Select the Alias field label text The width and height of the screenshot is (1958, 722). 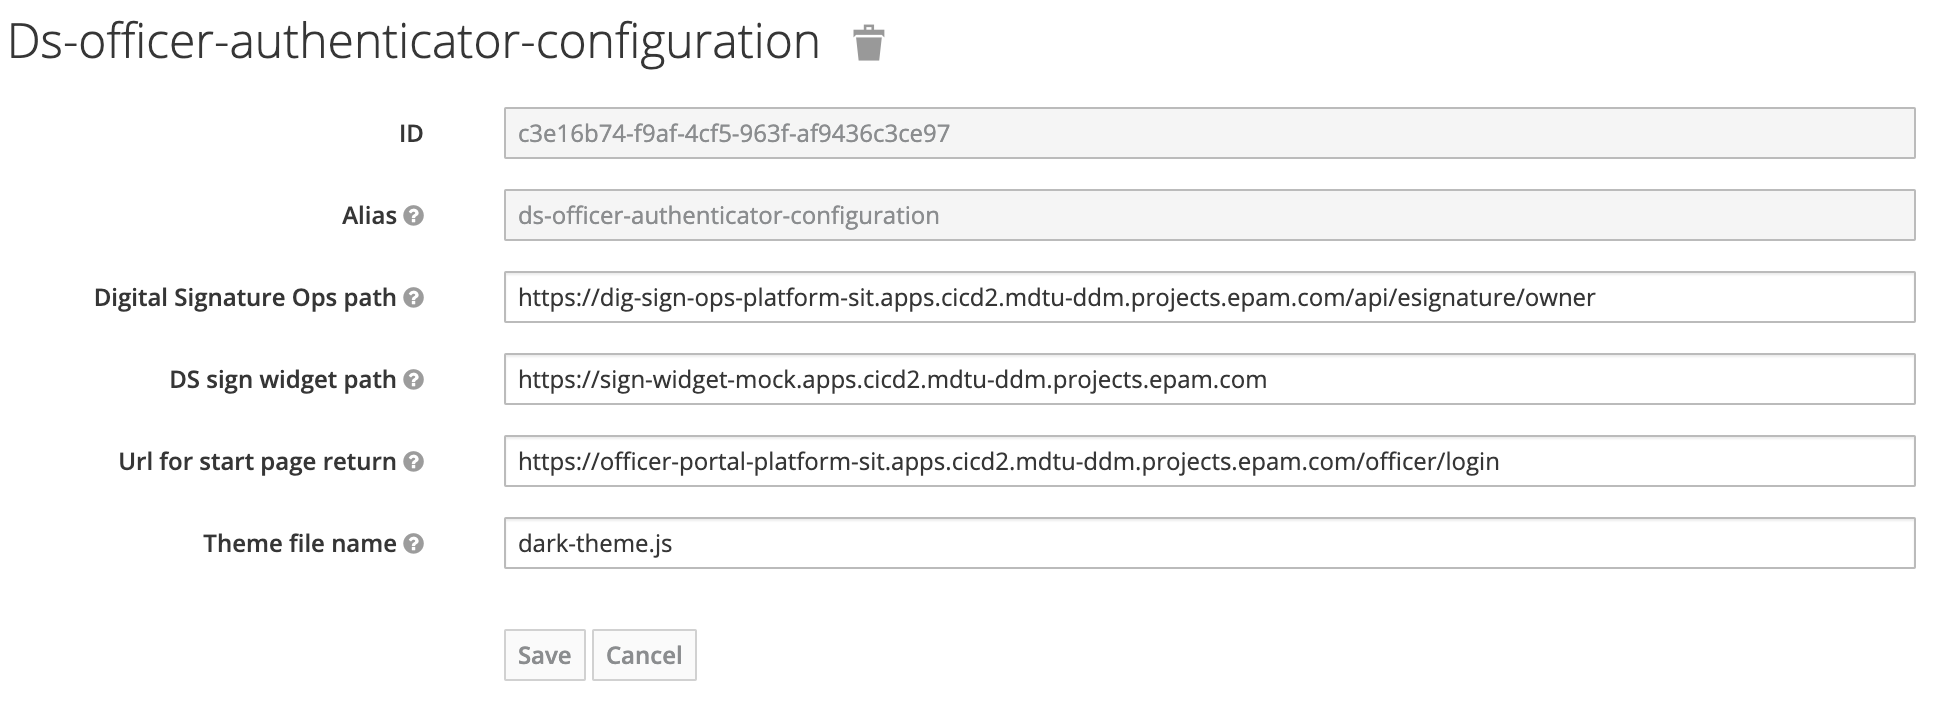369,216
